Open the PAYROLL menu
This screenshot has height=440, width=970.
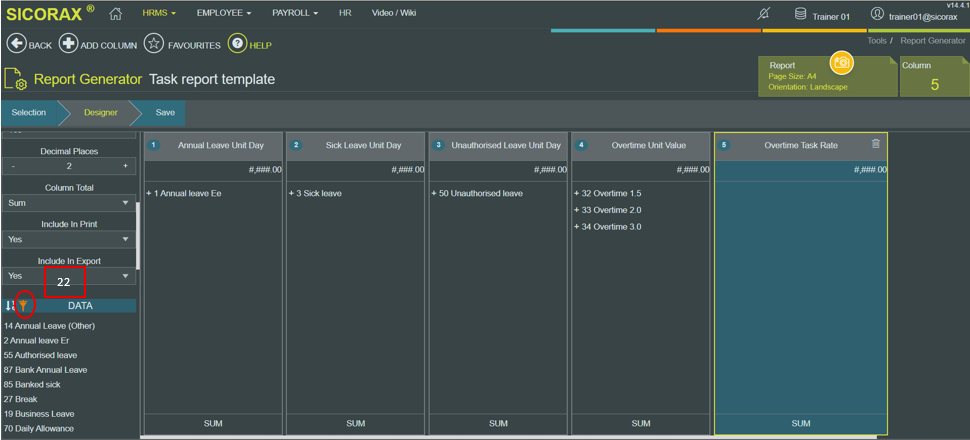click(295, 12)
